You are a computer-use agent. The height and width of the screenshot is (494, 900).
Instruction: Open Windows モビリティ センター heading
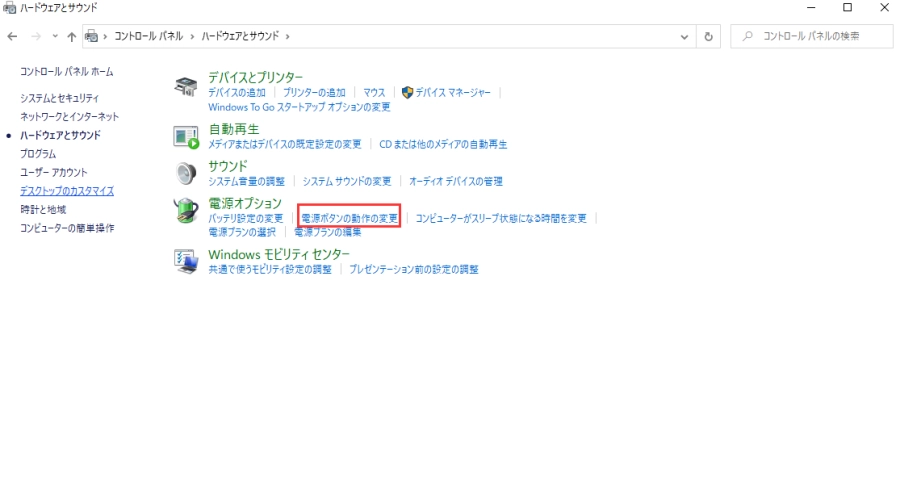(279, 254)
